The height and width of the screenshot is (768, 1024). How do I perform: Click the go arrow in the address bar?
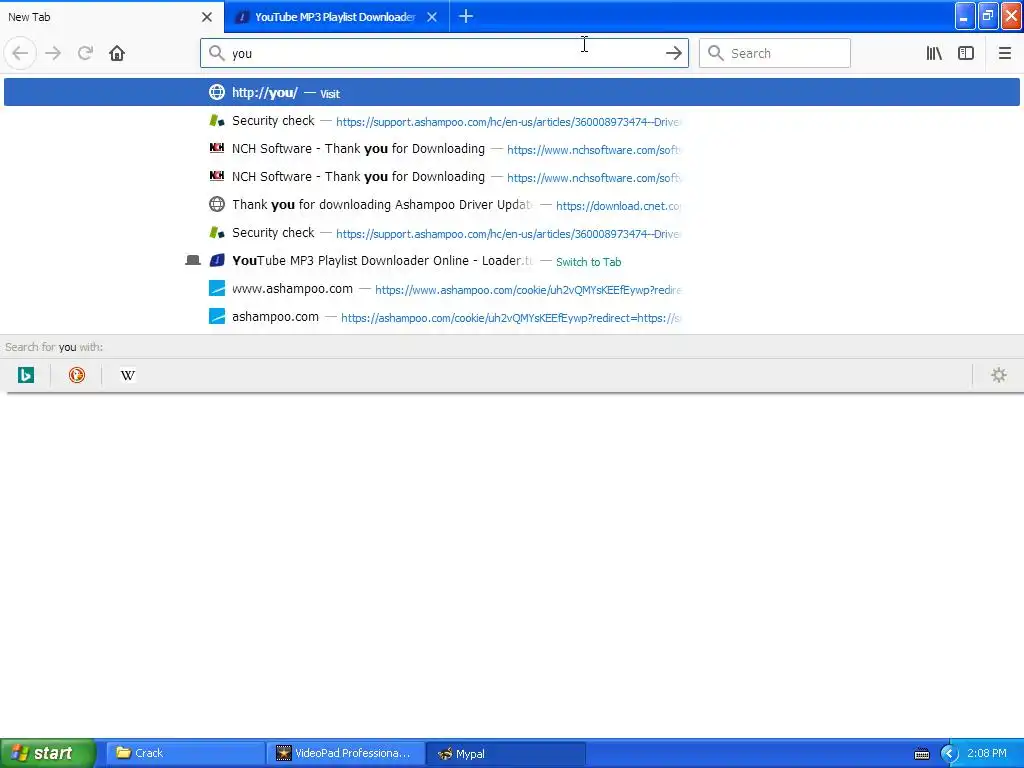pos(673,53)
